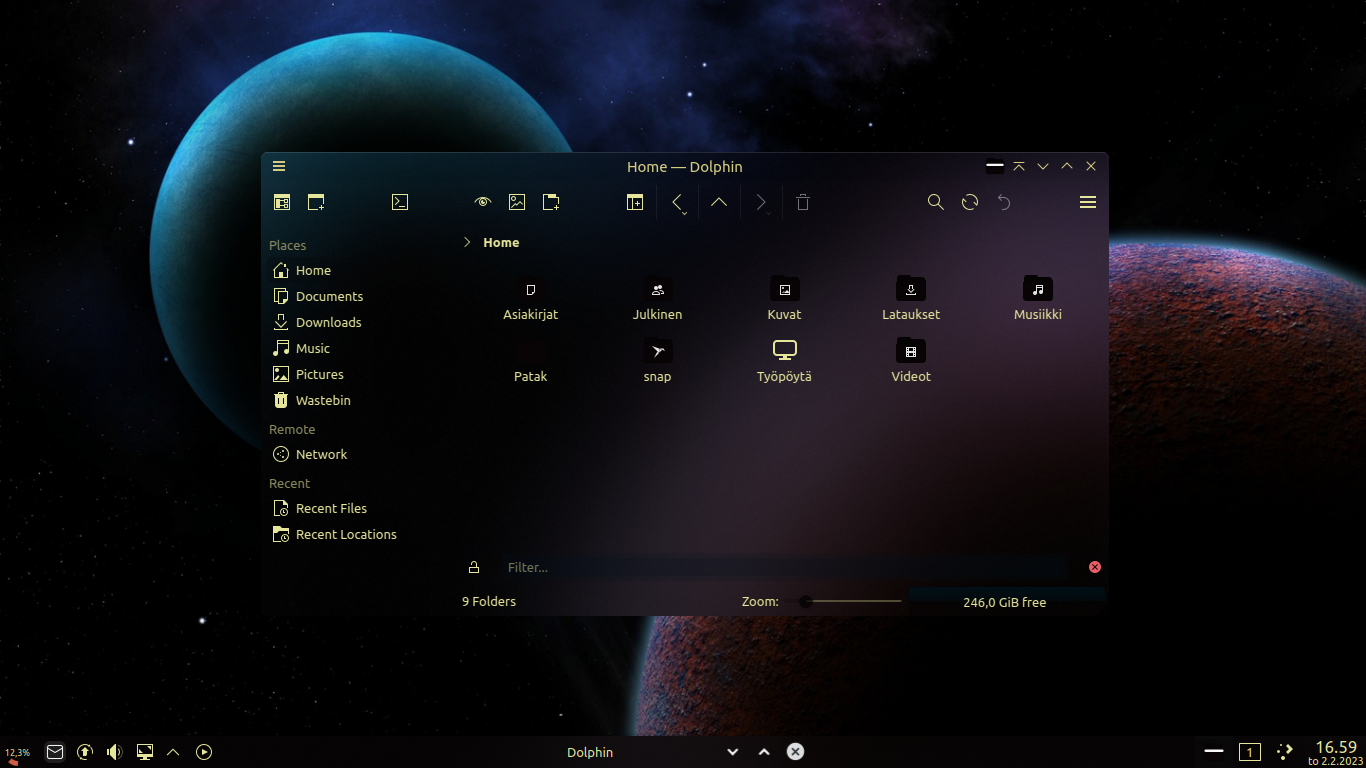1366x768 pixels.
Task: Select the Lataukset folder
Action: click(x=911, y=298)
